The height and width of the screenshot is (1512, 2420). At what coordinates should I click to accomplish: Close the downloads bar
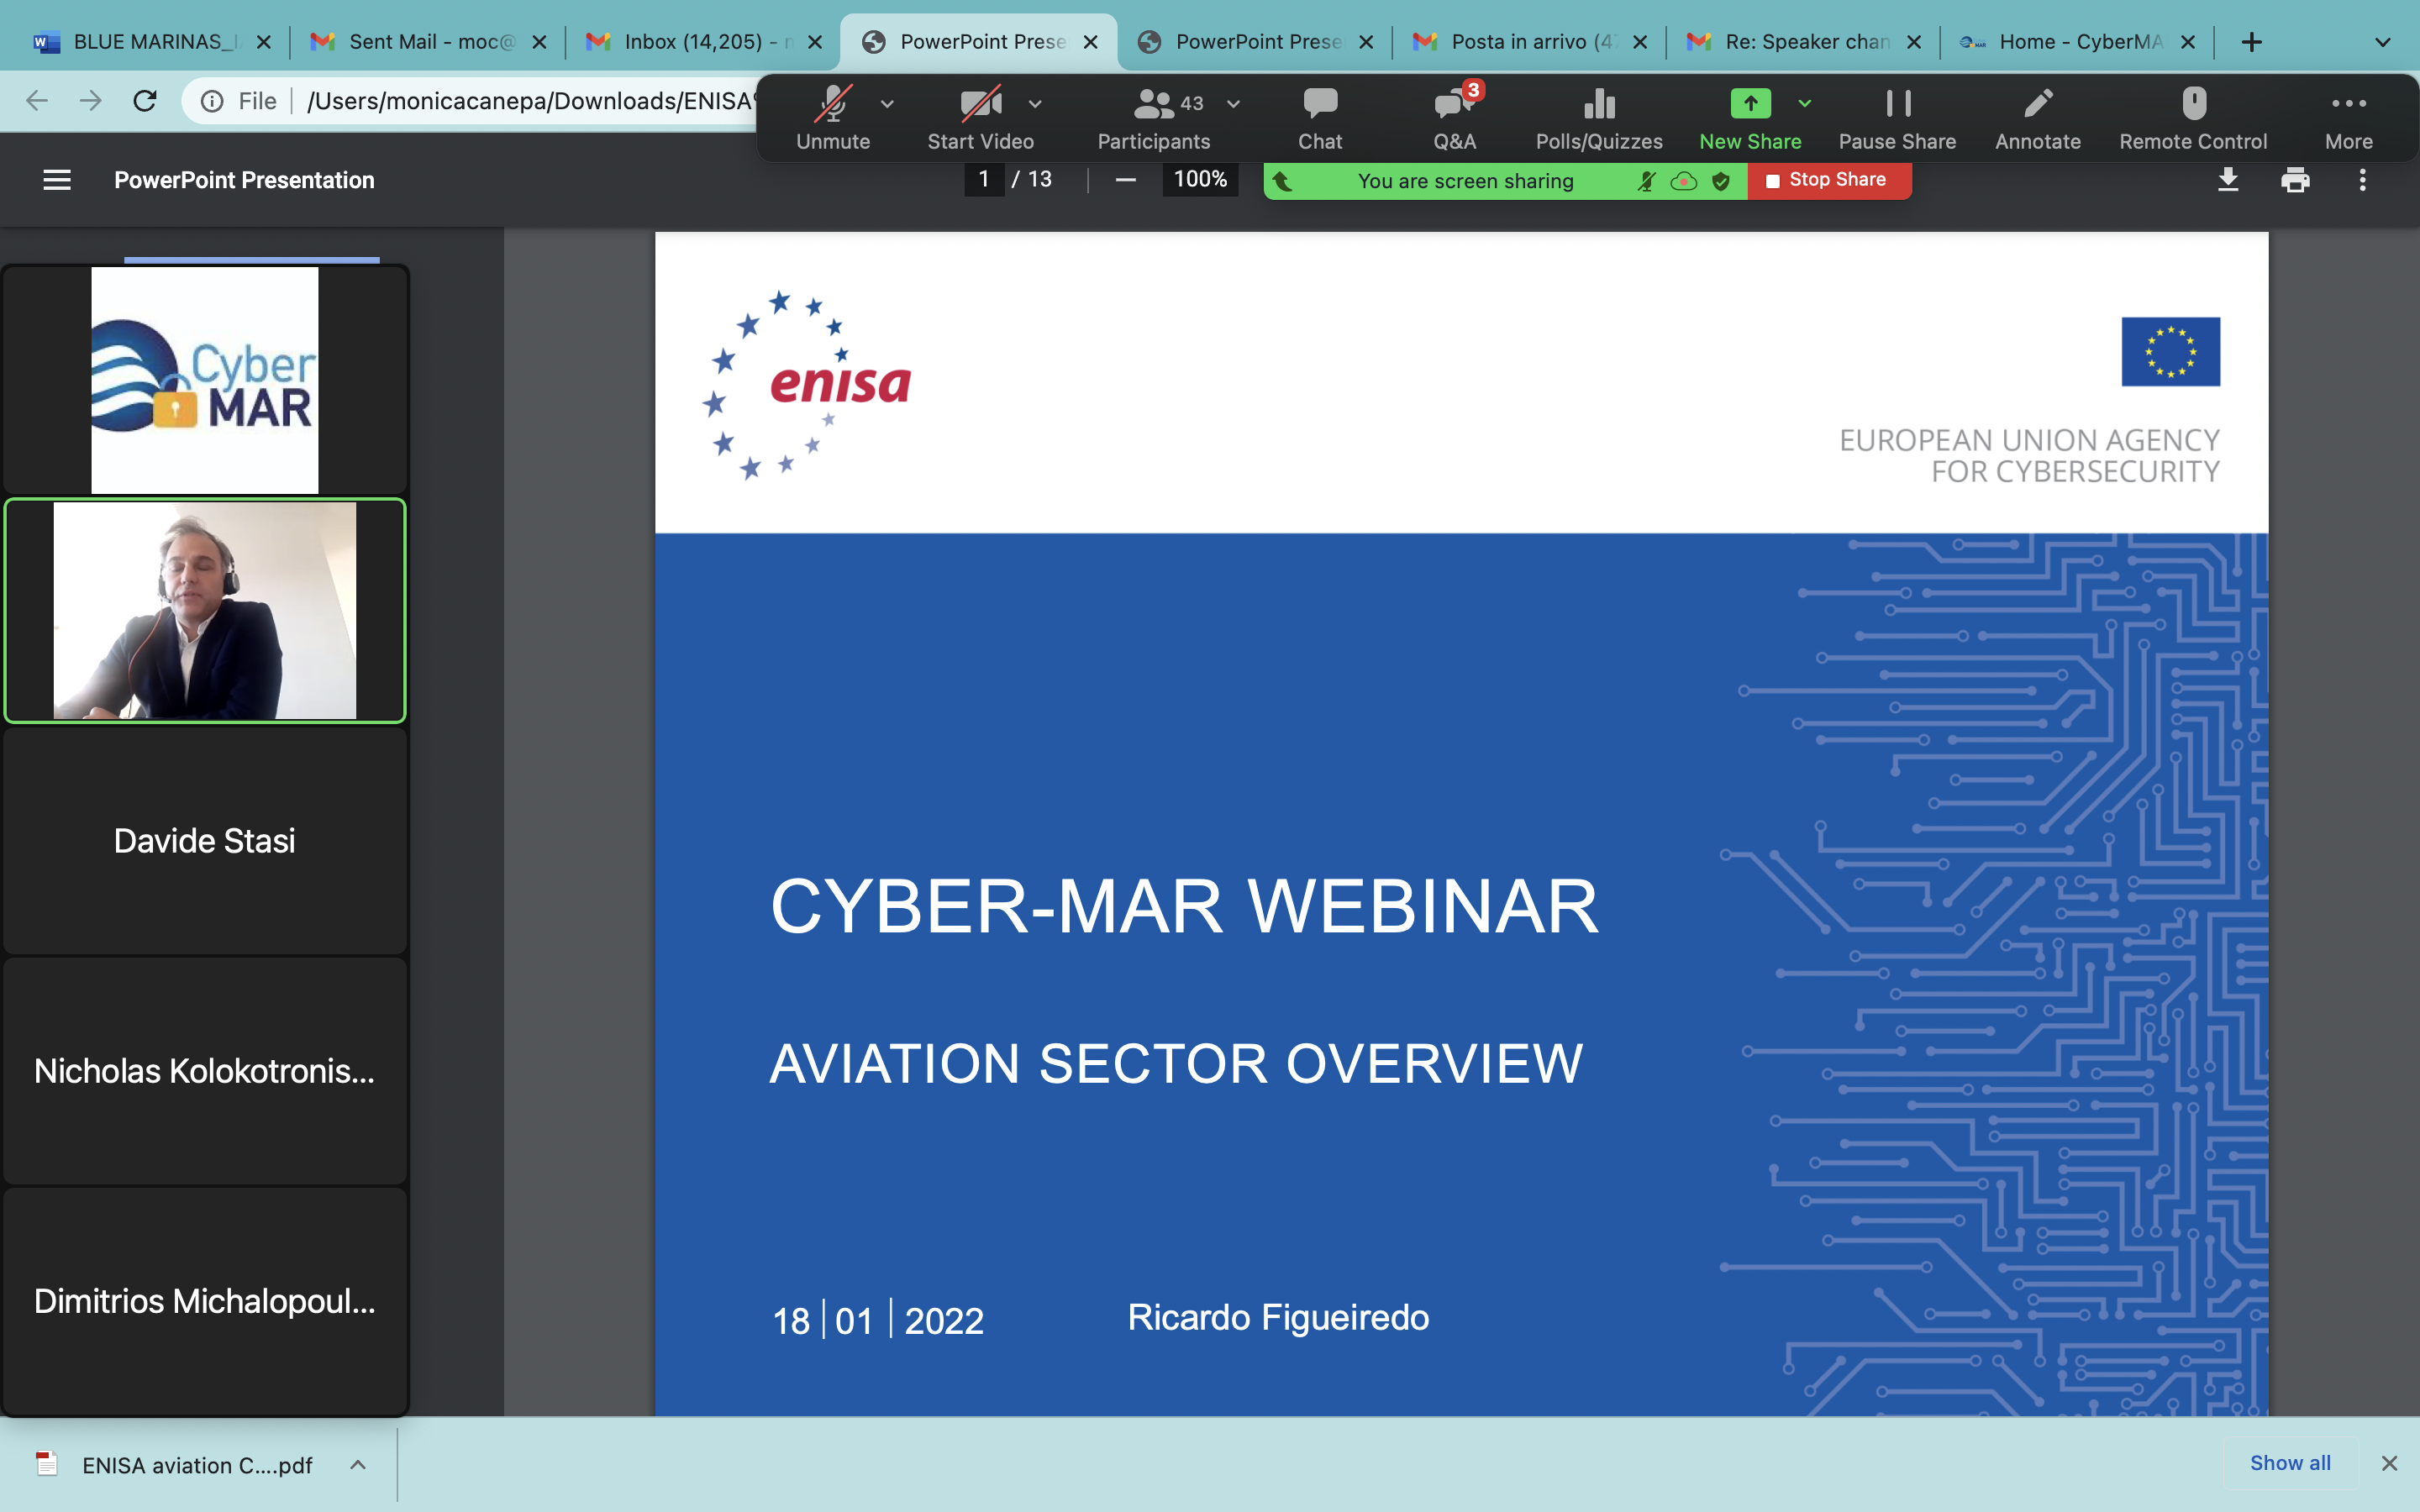[x=2389, y=1463]
